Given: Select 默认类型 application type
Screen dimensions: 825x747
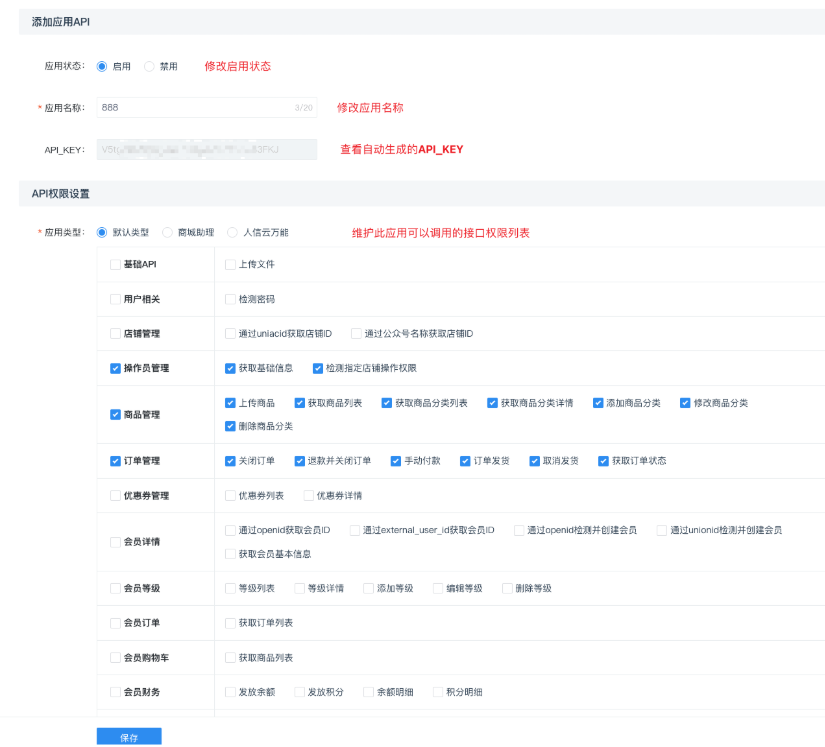Looking at the screenshot, I should point(102,233).
